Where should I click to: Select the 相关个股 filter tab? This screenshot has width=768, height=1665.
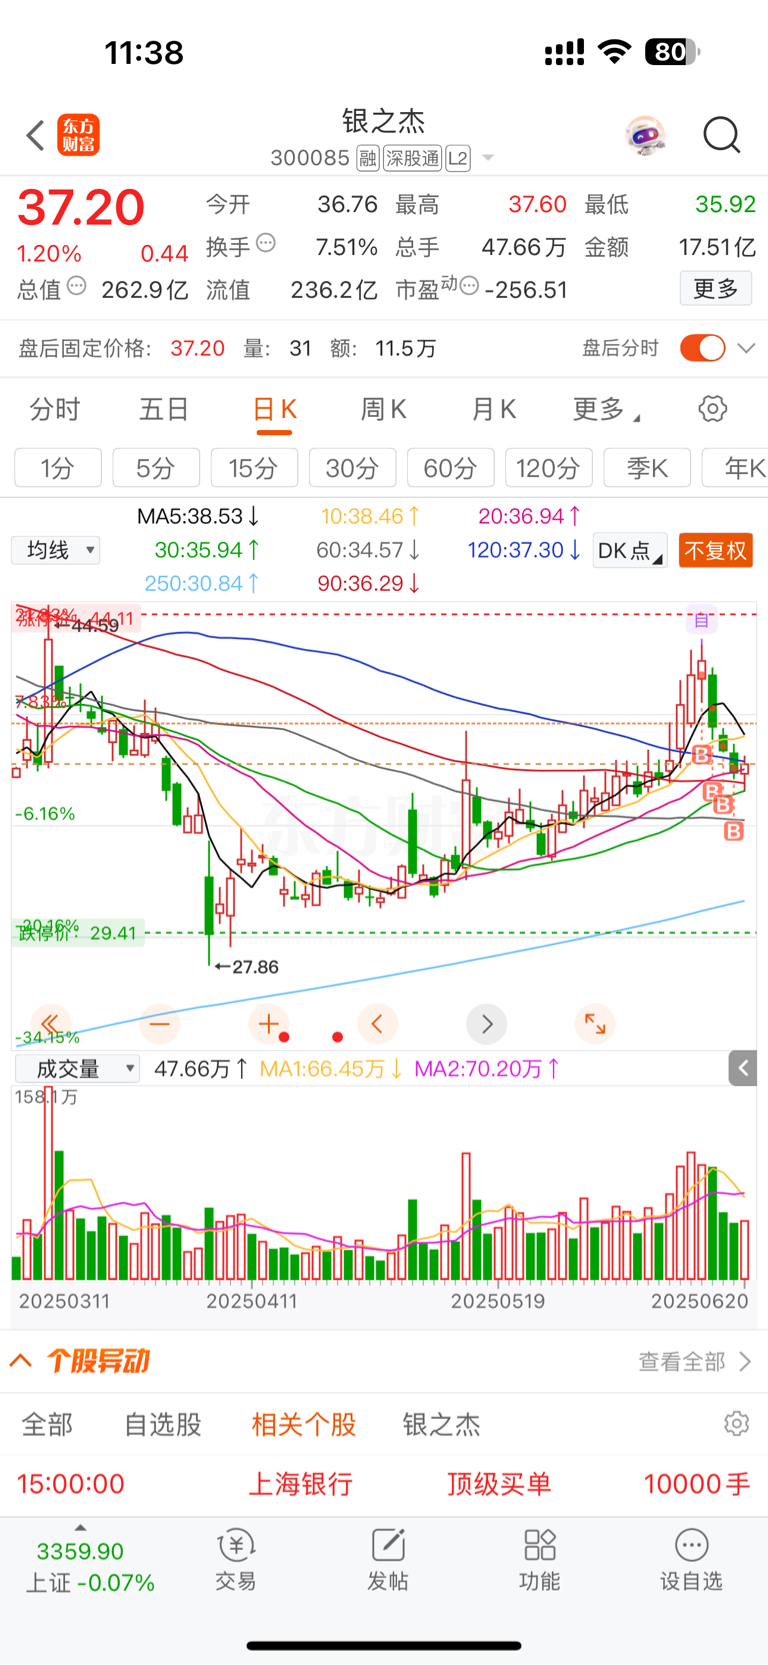coord(304,1424)
